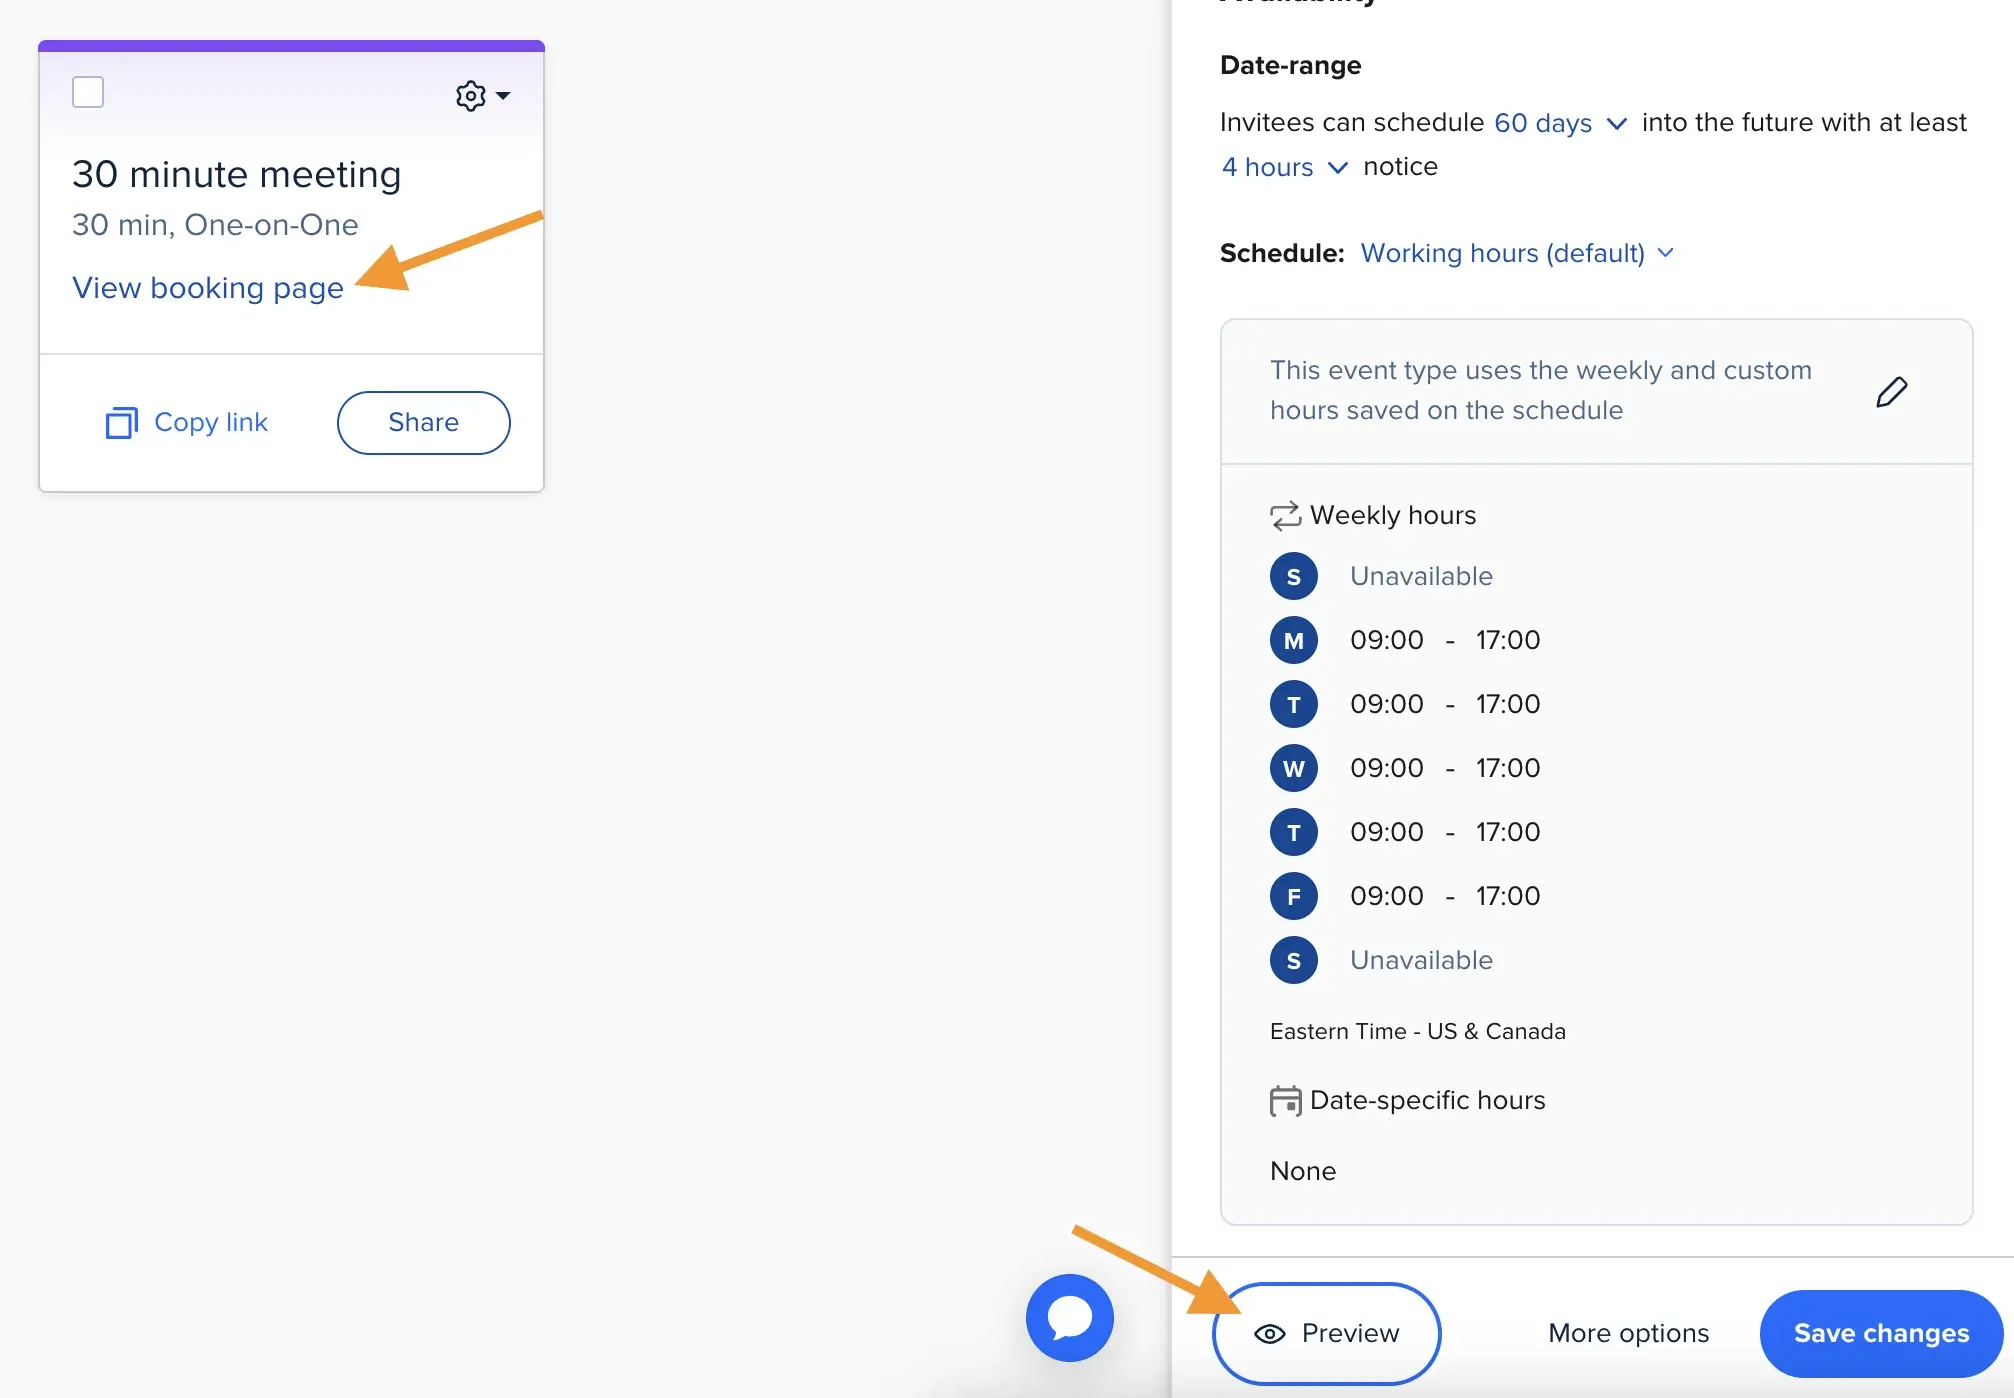Image resolution: width=2014 pixels, height=1398 pixels.
Task: Open the gear settings menu on event card
Action: [482, 96]
